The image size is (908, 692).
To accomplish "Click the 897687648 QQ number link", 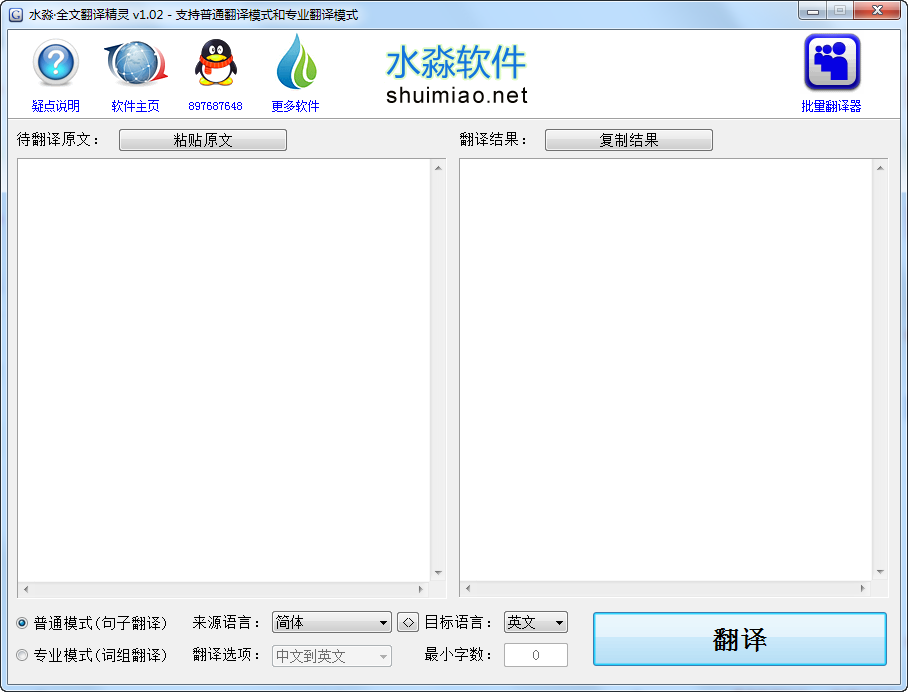I will (x=215, y=106).
